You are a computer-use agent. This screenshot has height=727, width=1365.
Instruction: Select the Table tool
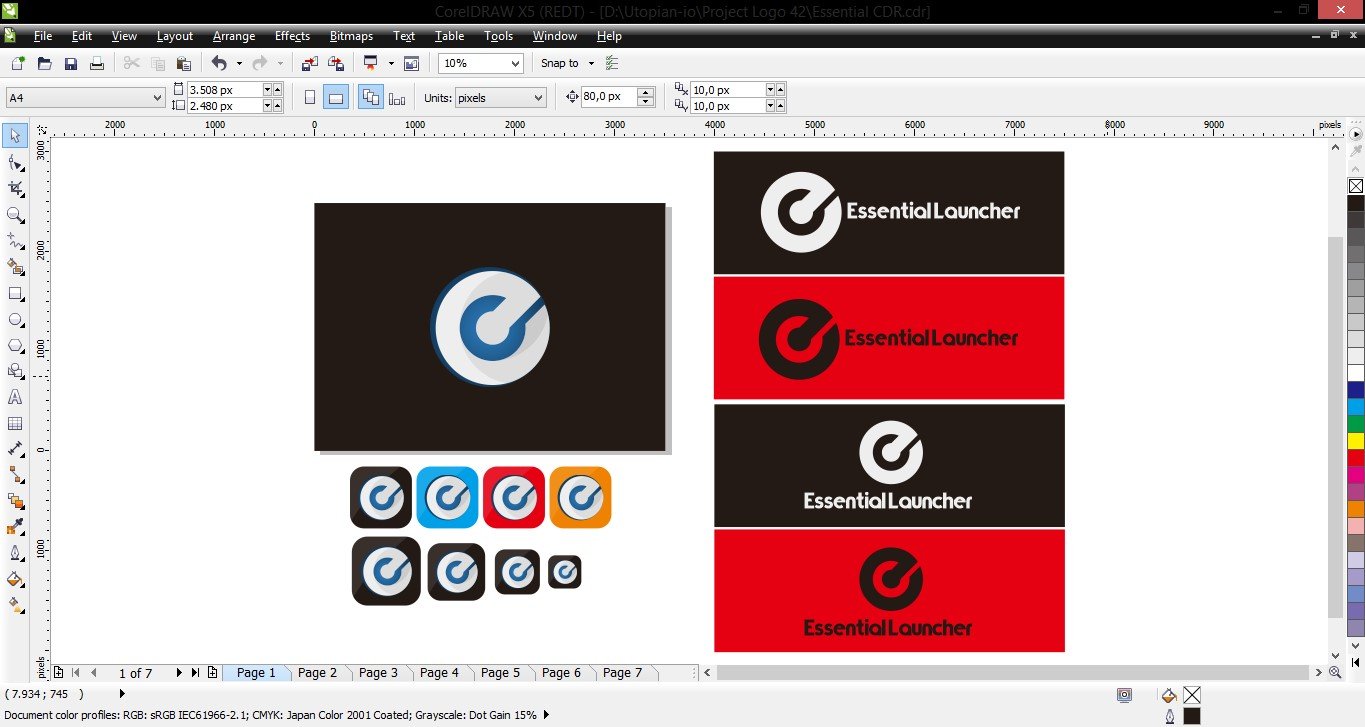click(15, 423)
